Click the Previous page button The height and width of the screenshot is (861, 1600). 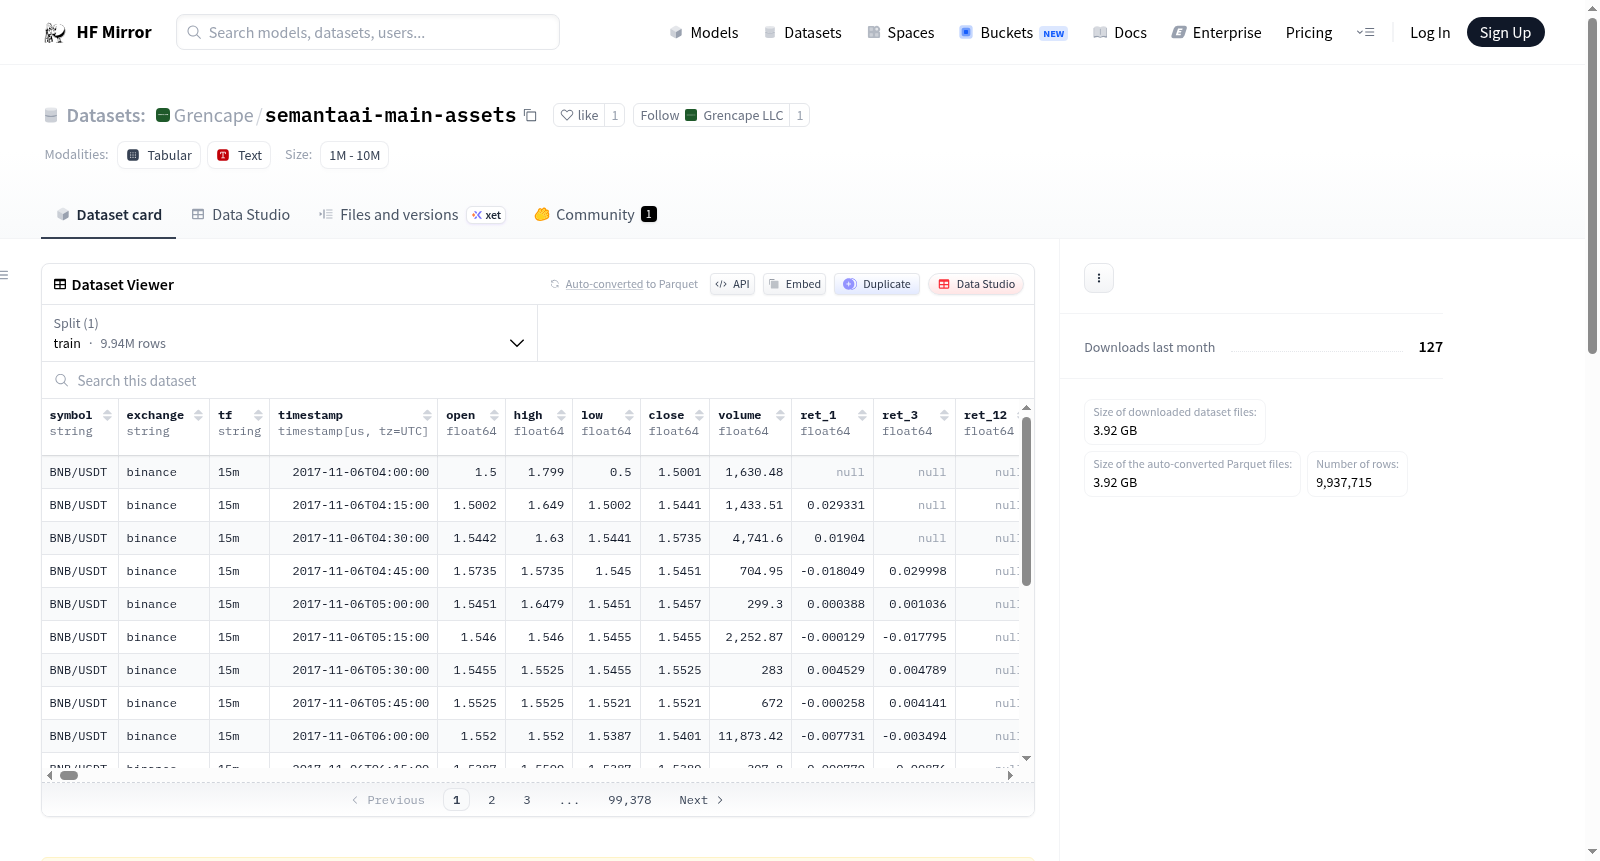tap(388, 800)
